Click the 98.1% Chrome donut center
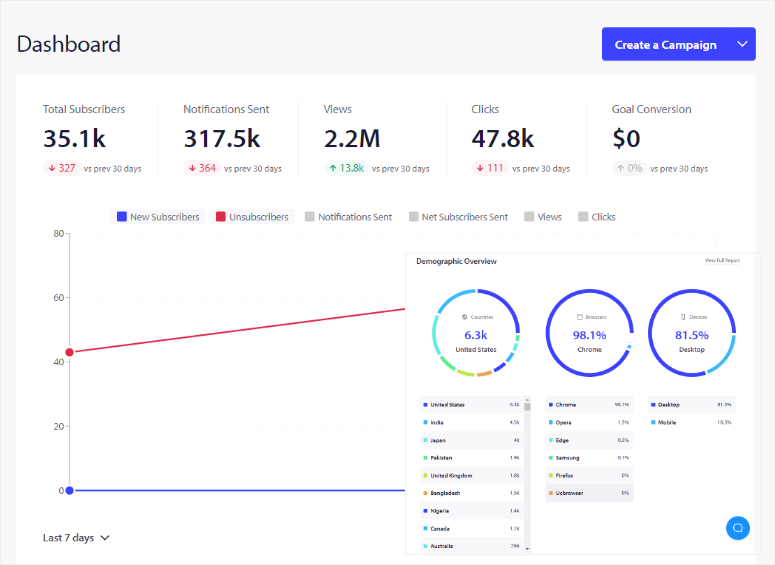The image size is (775, 565). [x=589, y=335]
